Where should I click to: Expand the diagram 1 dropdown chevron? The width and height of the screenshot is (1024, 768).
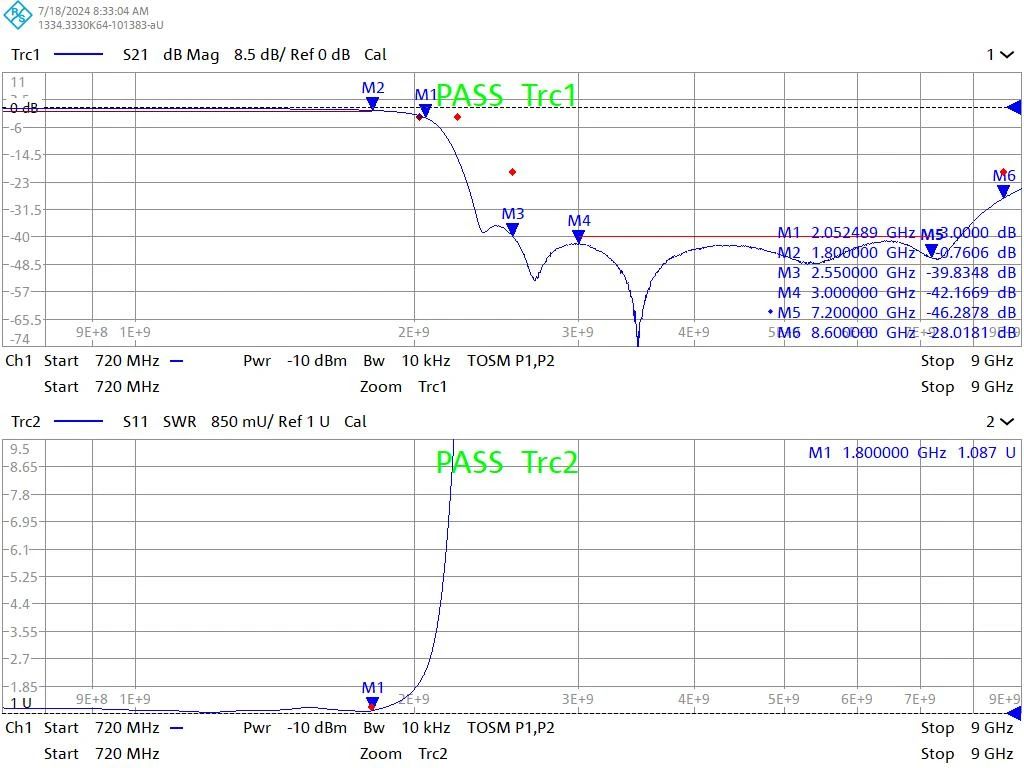(x=1001, y=55)
